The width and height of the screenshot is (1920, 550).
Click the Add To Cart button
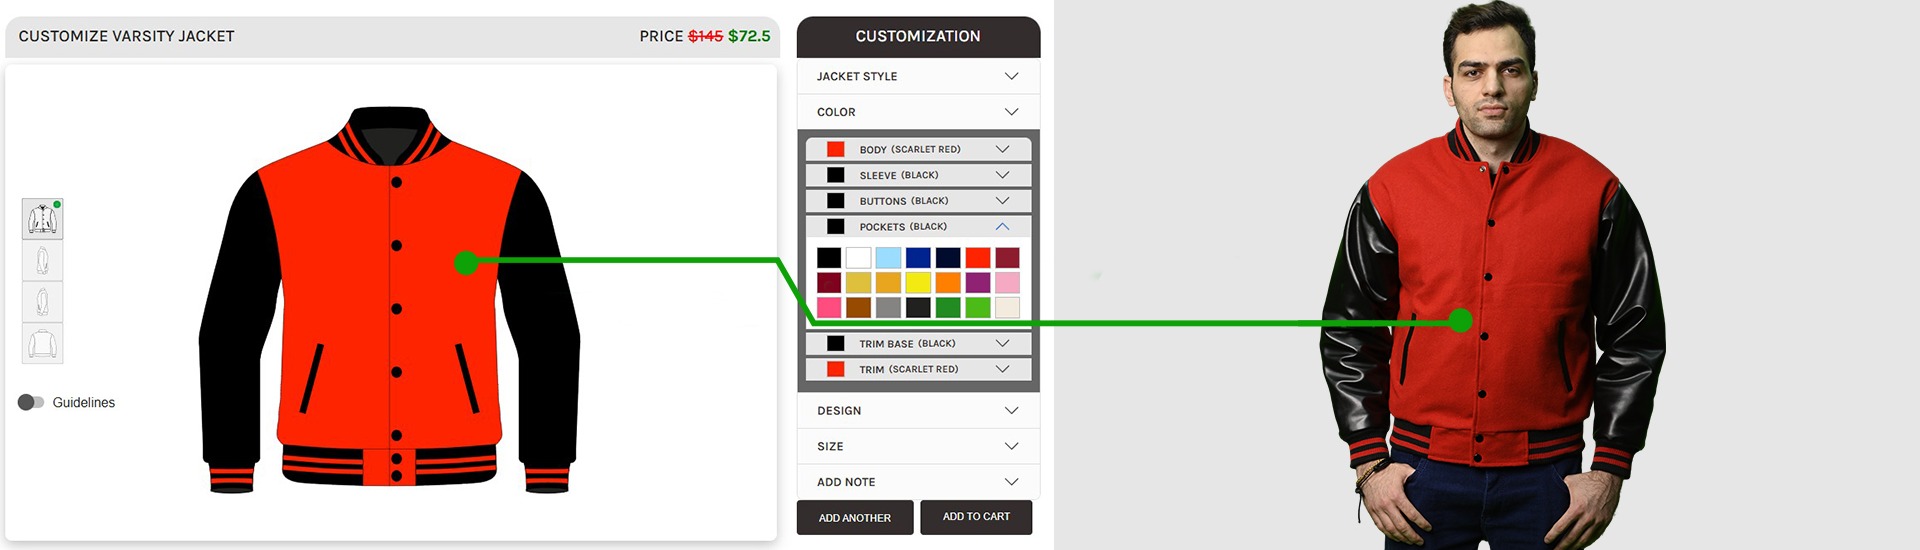pos(976,517)
